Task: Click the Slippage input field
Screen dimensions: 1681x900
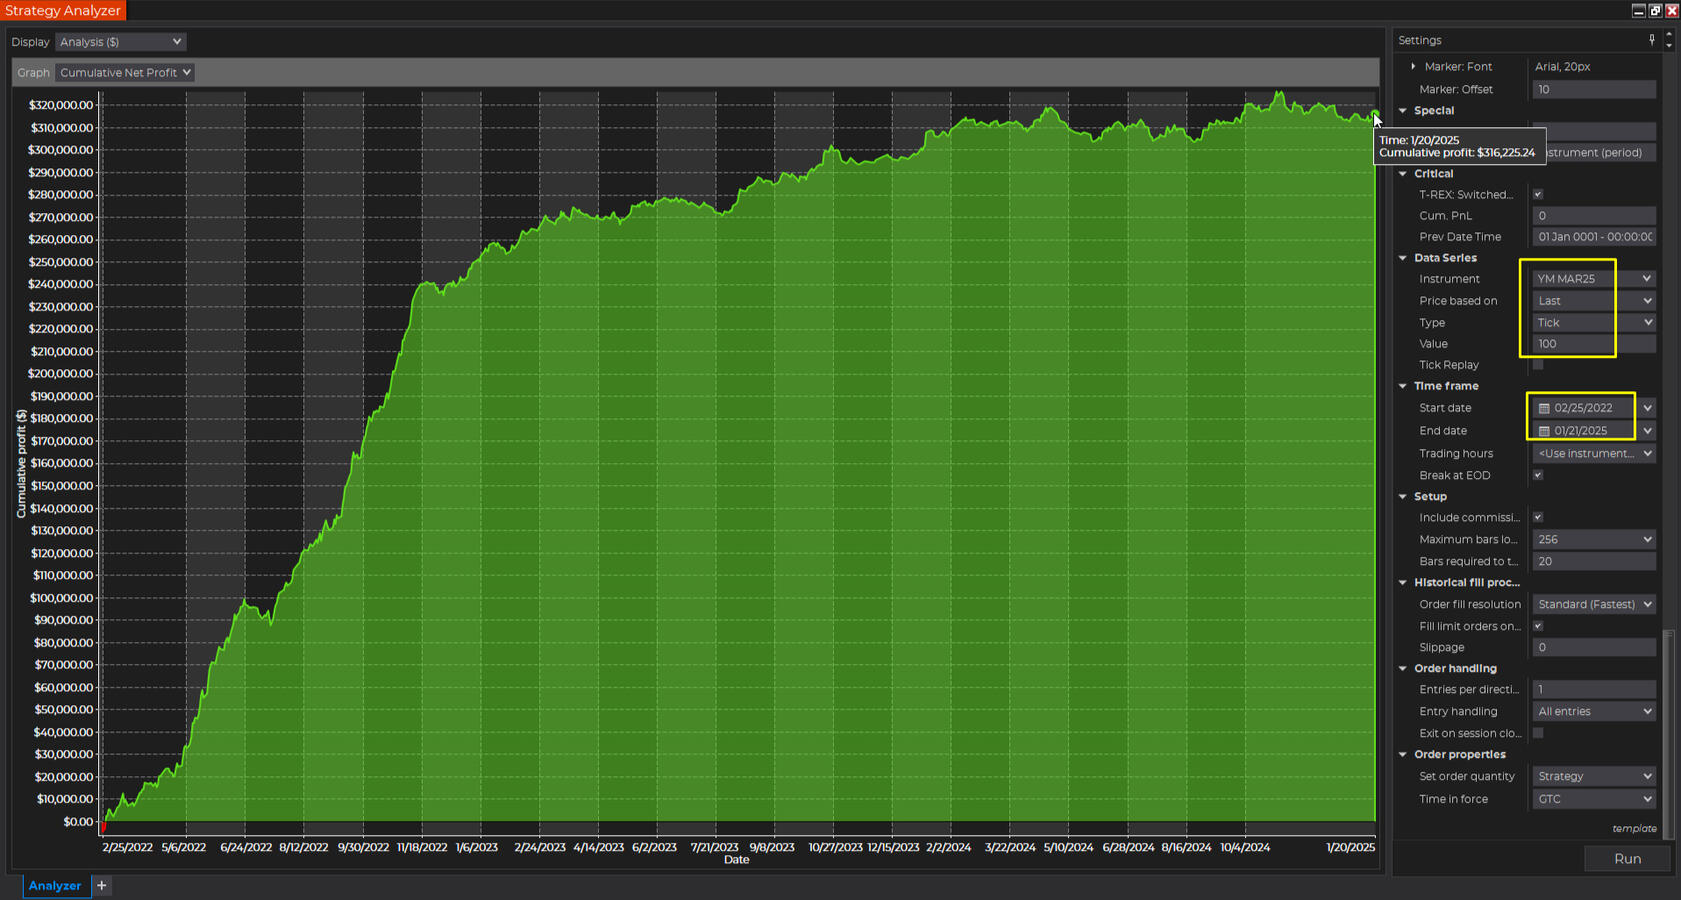Action: pos(1593,647)
